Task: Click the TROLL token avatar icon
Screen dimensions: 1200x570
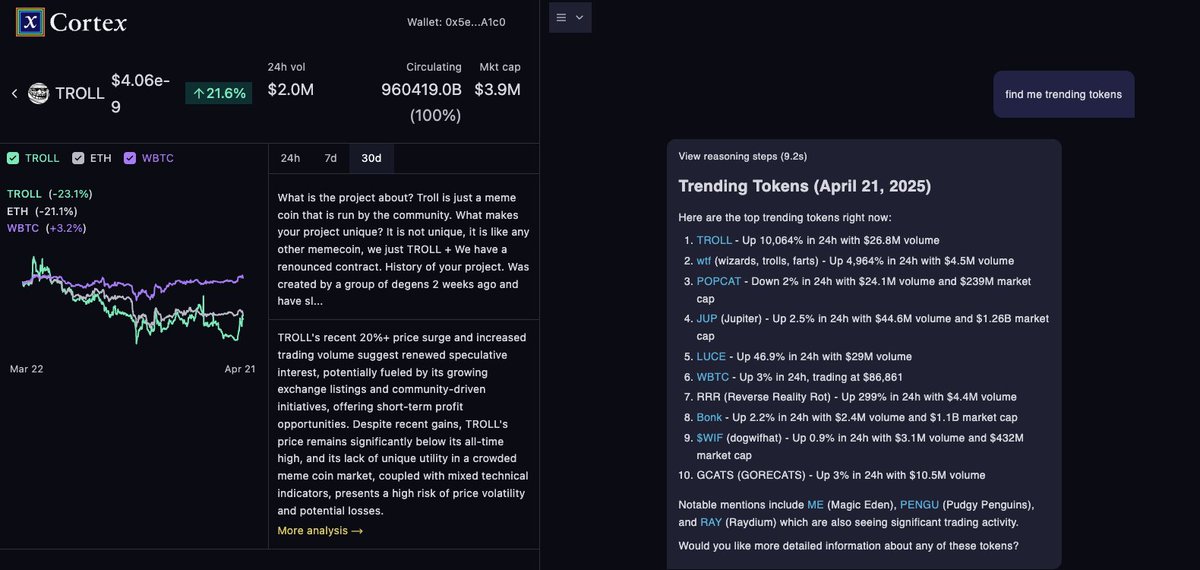Action: [x=39, y=93]
